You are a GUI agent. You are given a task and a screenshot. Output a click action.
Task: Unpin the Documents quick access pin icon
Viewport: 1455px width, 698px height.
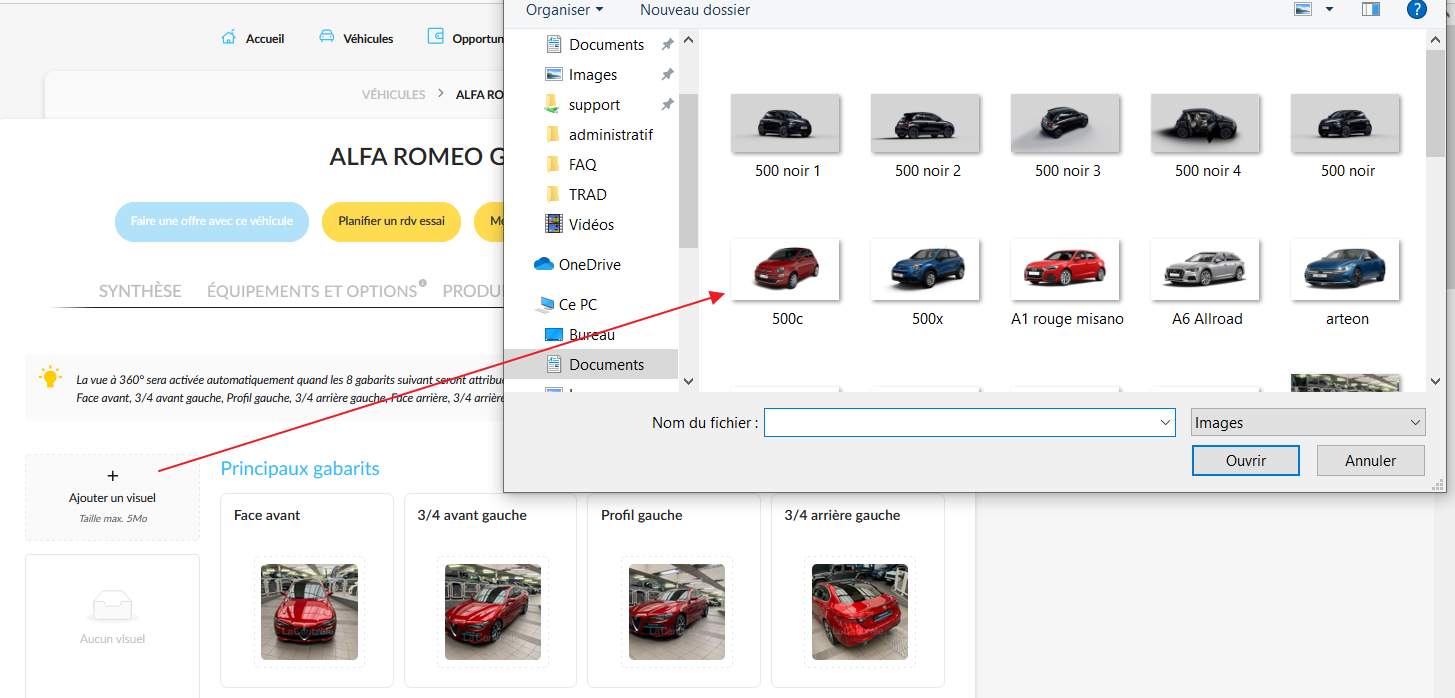(667, 45)
